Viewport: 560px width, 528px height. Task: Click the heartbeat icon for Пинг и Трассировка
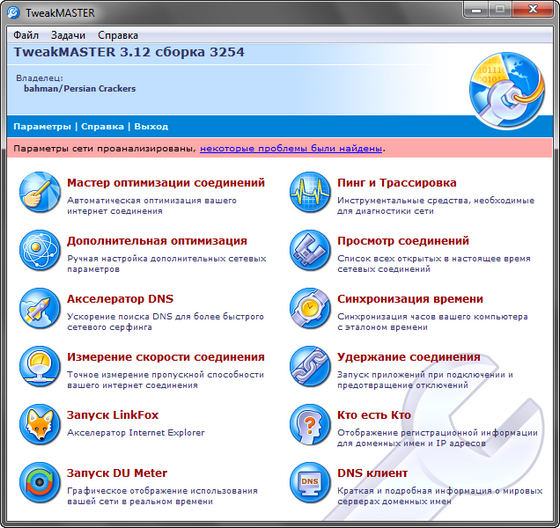310,192
